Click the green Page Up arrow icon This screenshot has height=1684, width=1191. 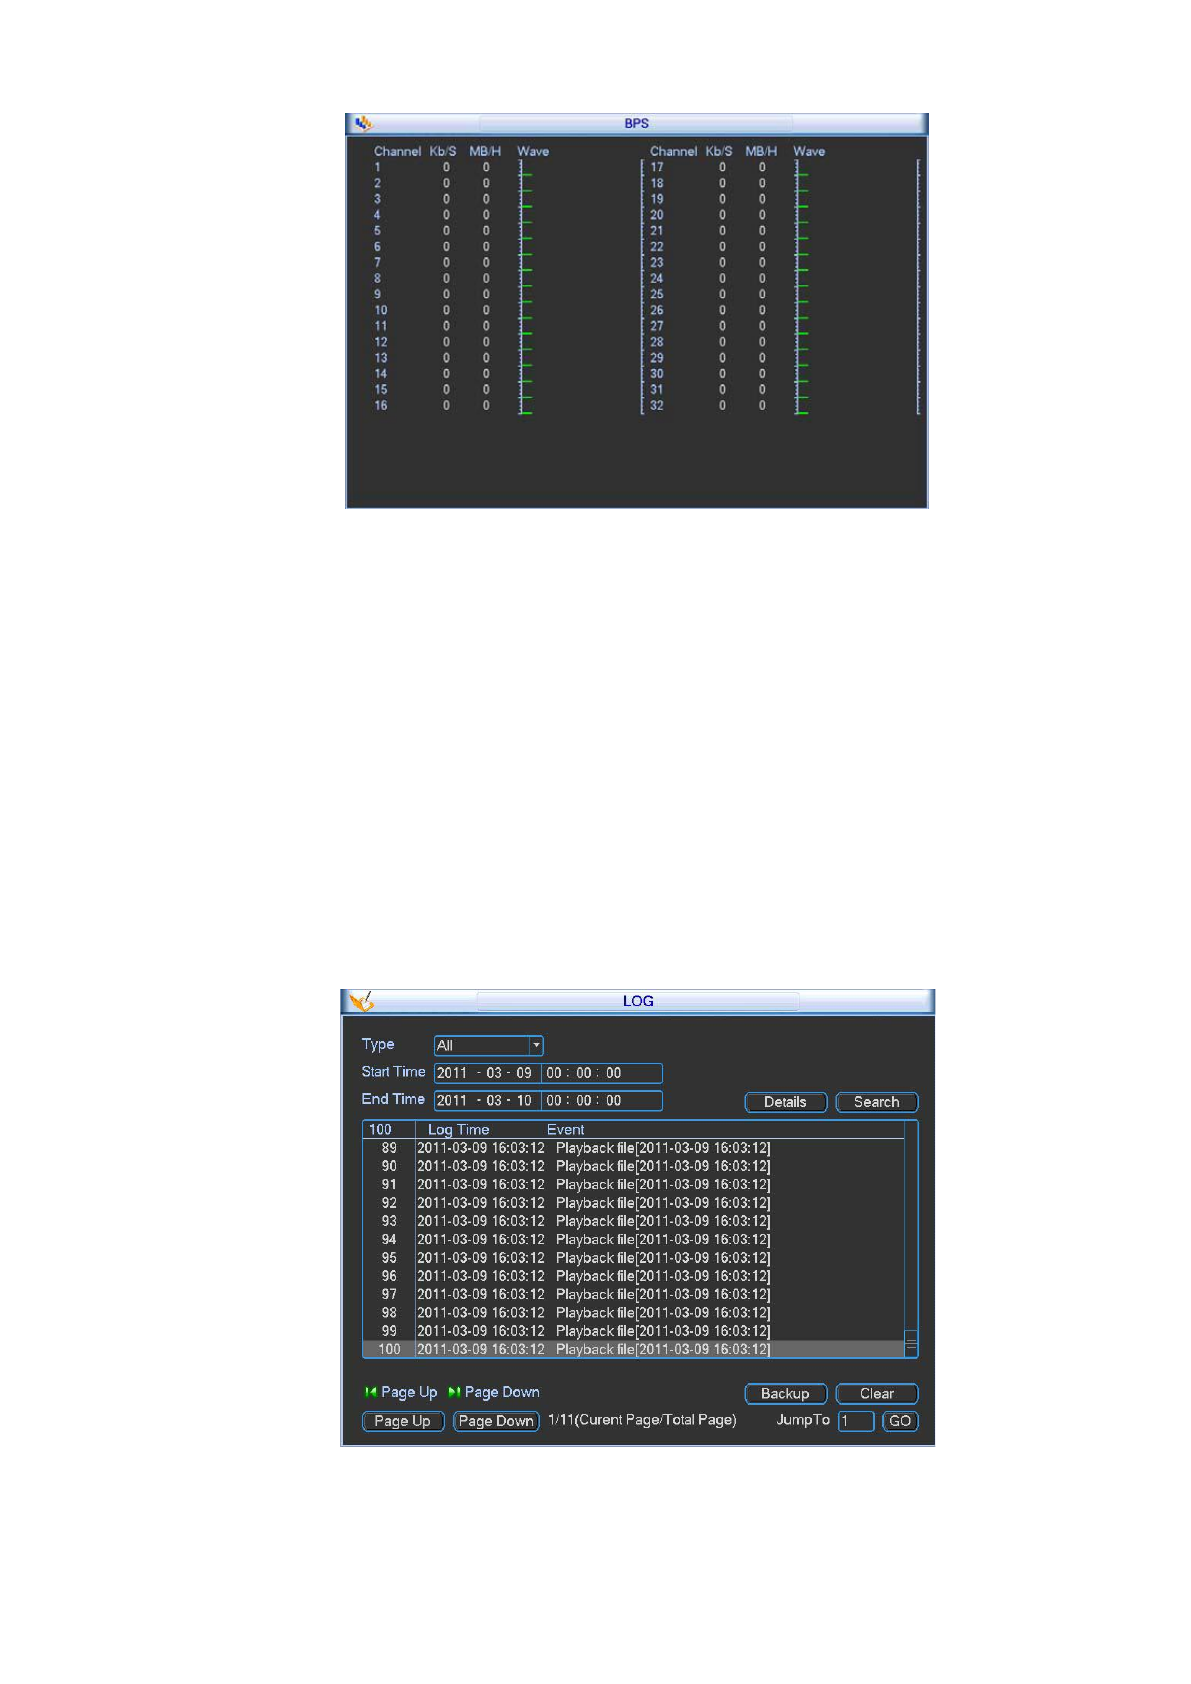click(371, 1392)
